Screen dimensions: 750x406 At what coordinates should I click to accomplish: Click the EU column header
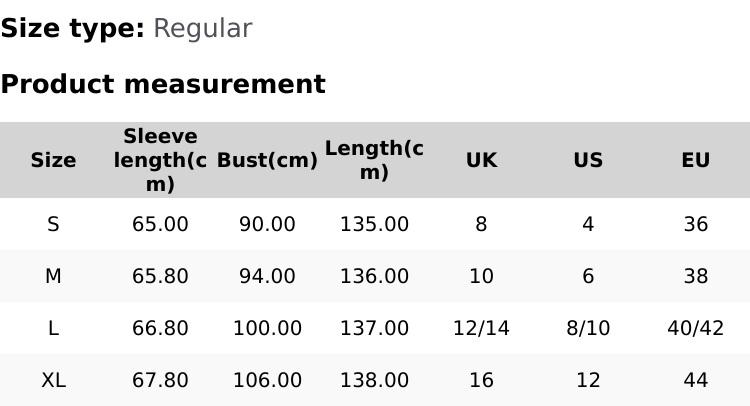(695, 160)
